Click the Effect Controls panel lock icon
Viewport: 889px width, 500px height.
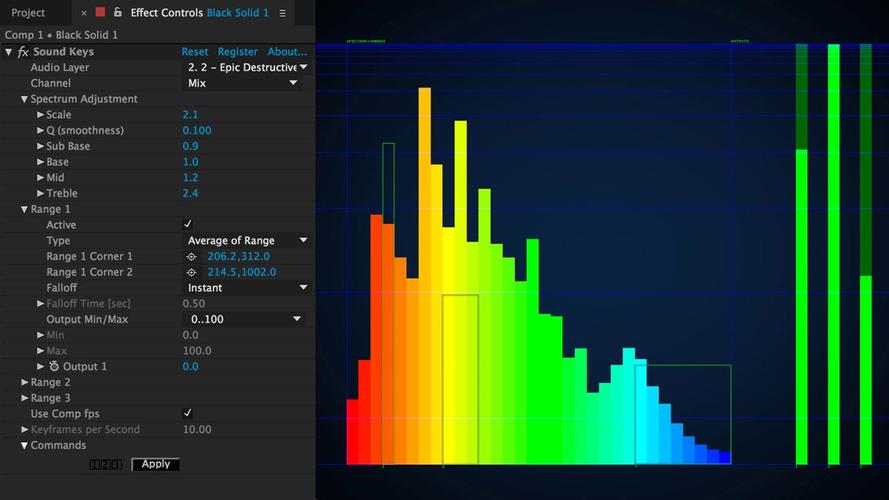pyautogui.click(x=117, y=12)
